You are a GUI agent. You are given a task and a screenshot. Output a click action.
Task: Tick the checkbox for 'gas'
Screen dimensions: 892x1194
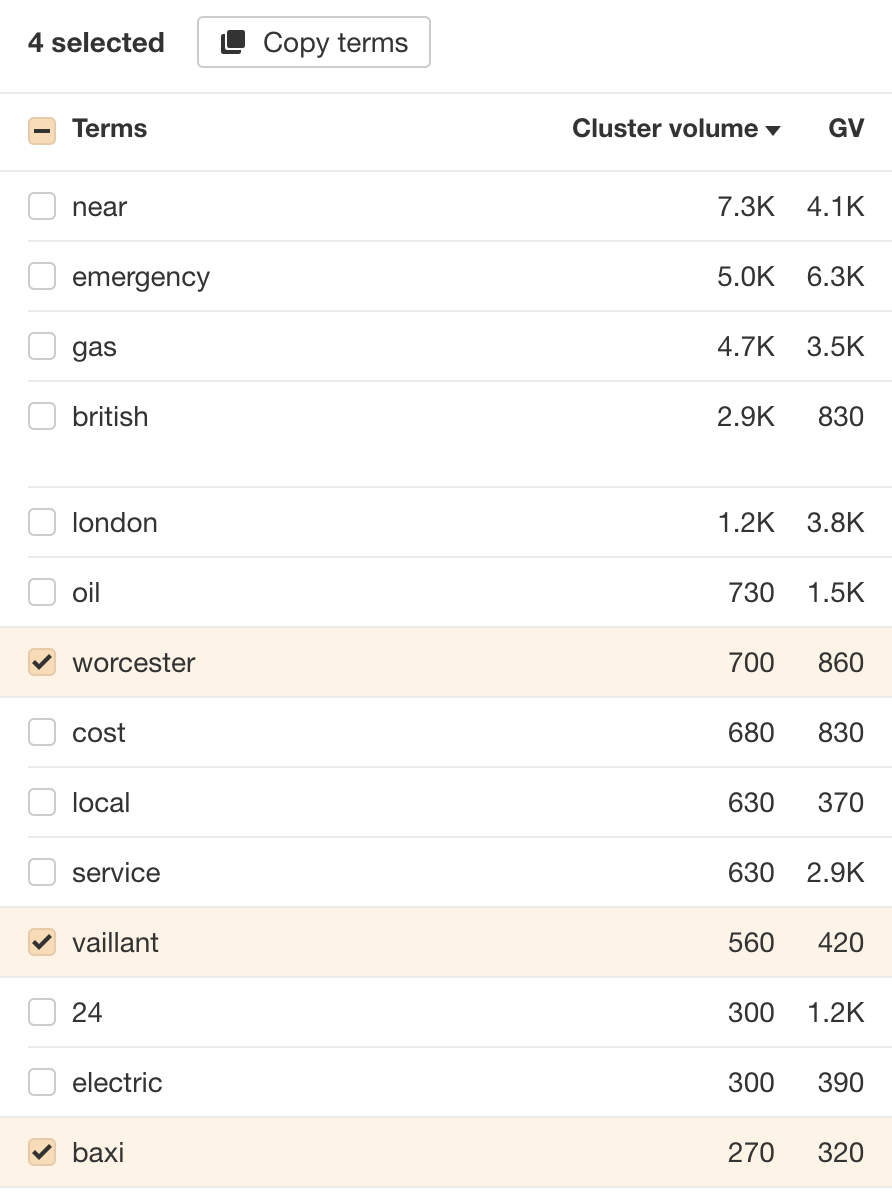click(42, 347)
